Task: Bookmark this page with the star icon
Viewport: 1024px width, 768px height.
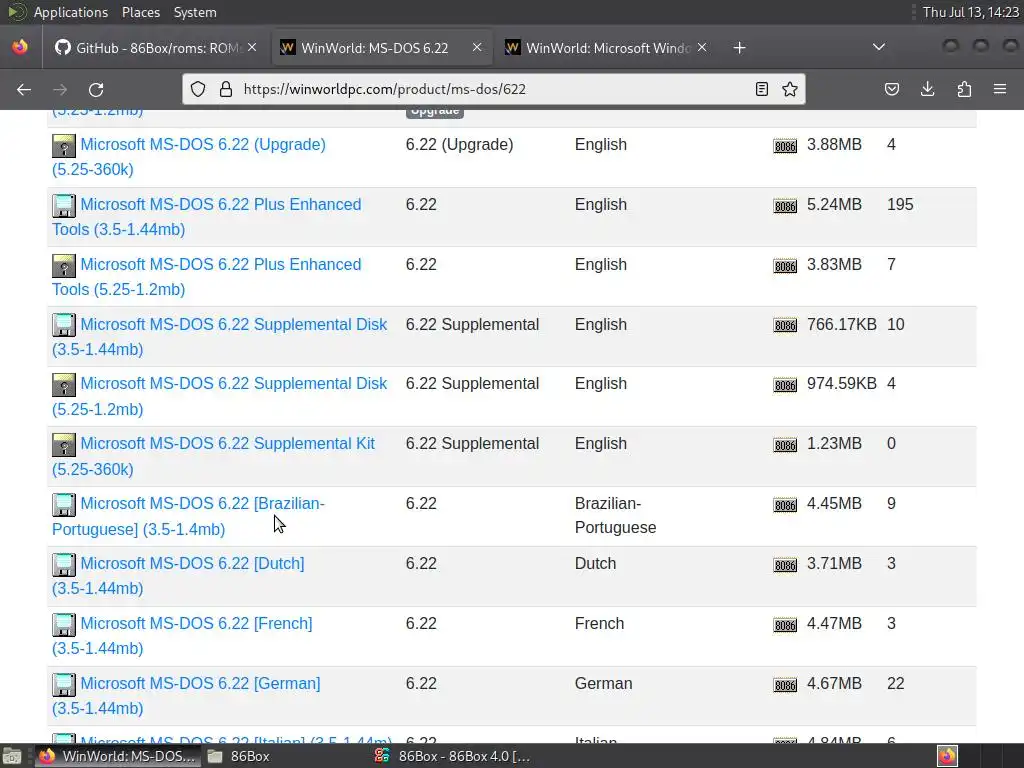Action: [x=790, y=89]
